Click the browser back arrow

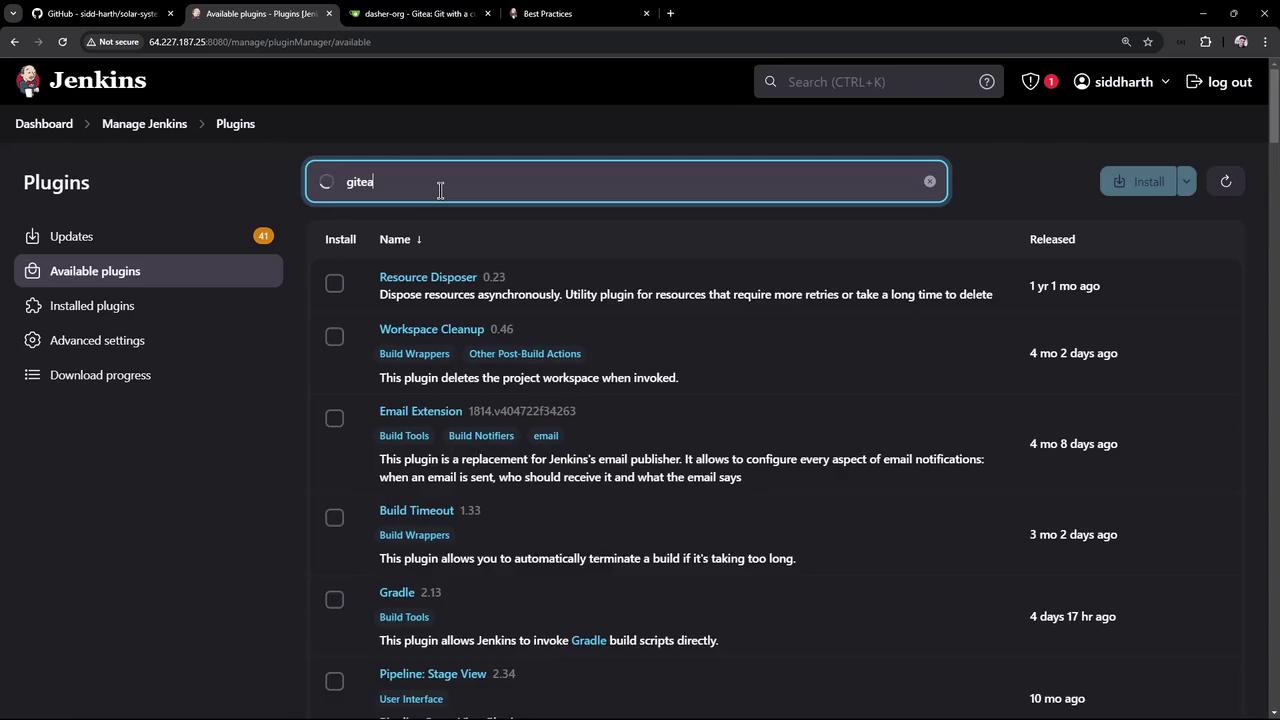[14, 42]
